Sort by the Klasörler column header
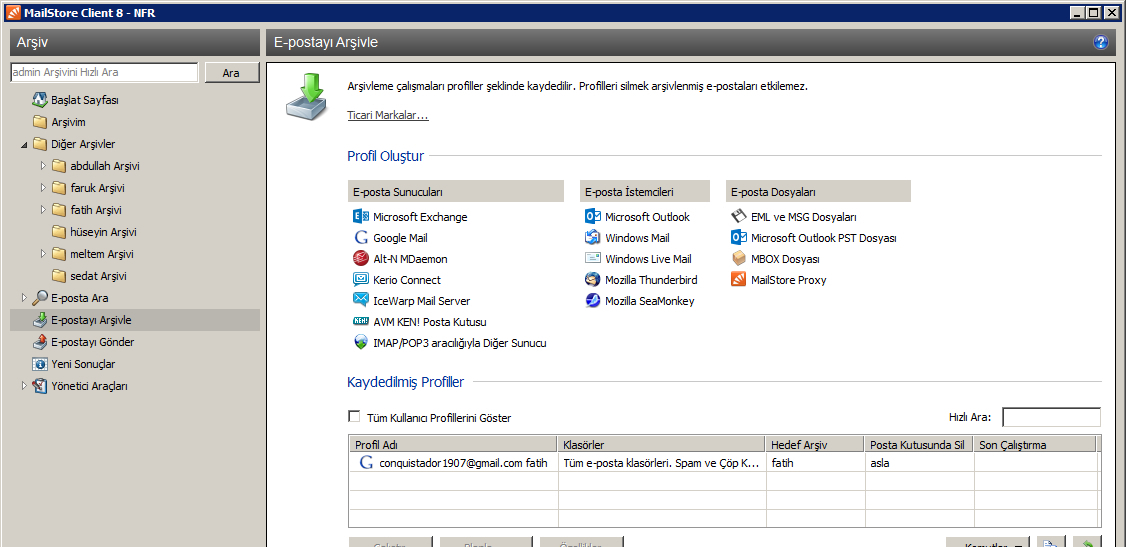The height and width of the screenshot is (547, 1126). 661,444
